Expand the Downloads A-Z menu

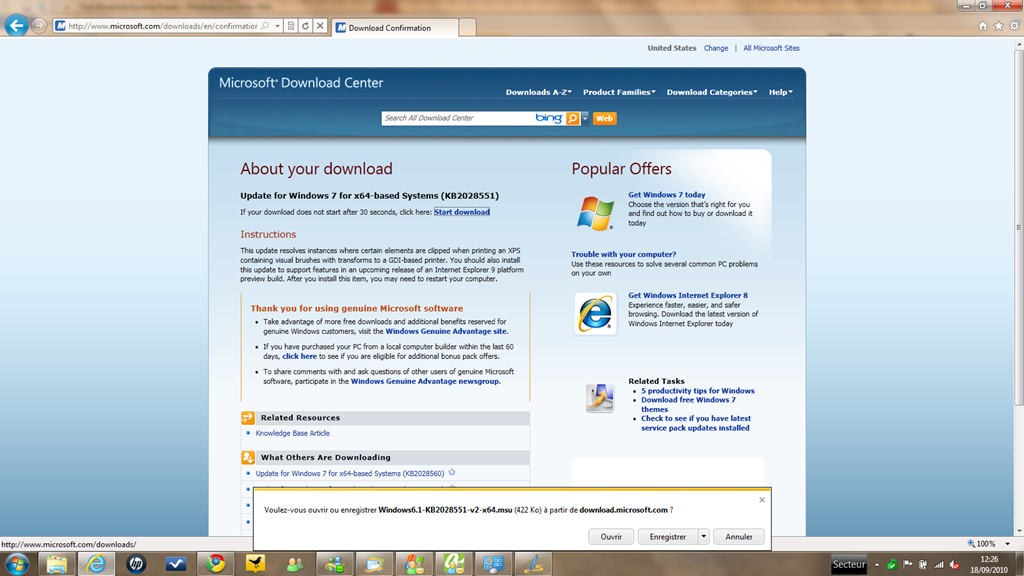(539, 92)
